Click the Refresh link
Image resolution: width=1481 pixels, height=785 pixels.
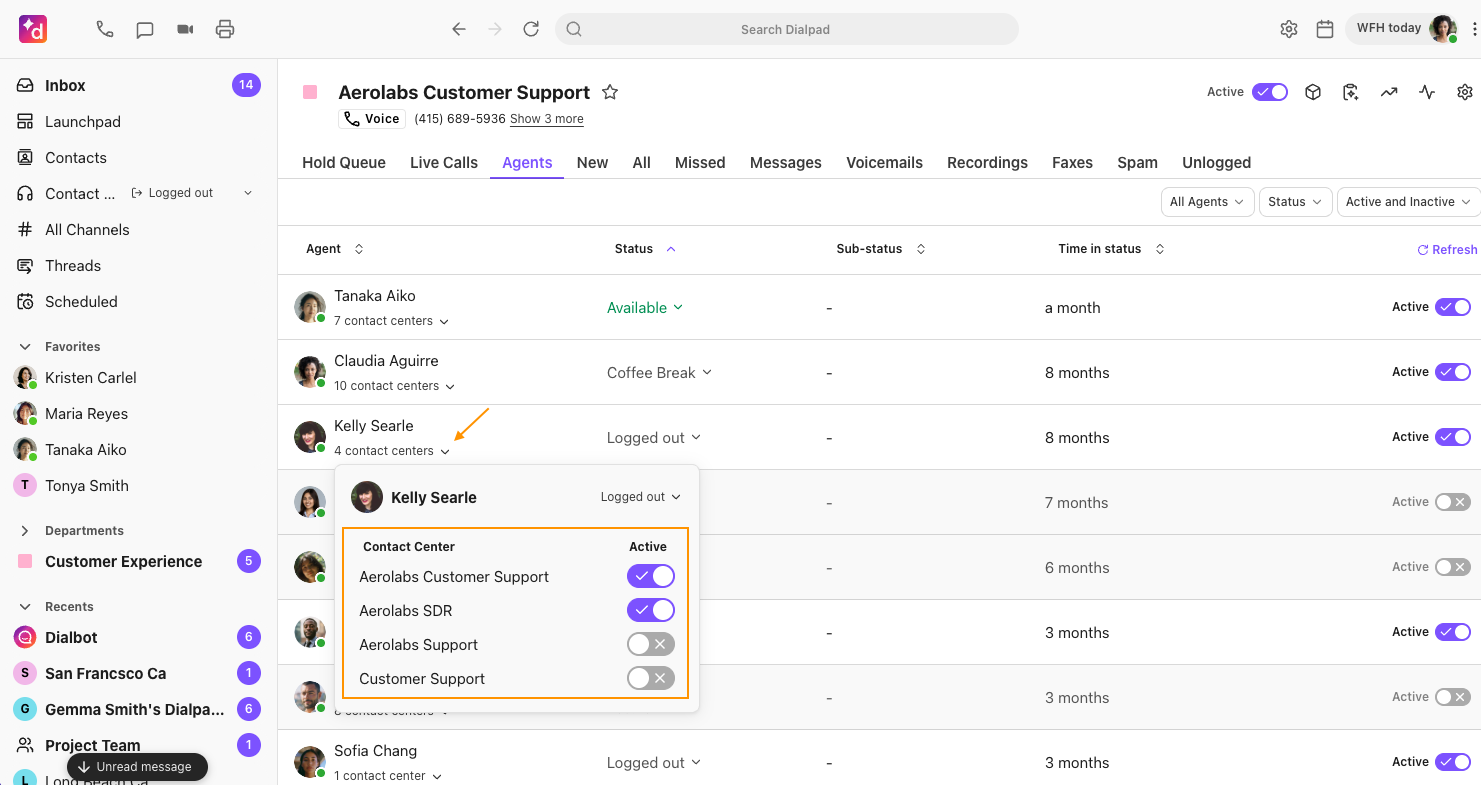(x=1447, y=250)
